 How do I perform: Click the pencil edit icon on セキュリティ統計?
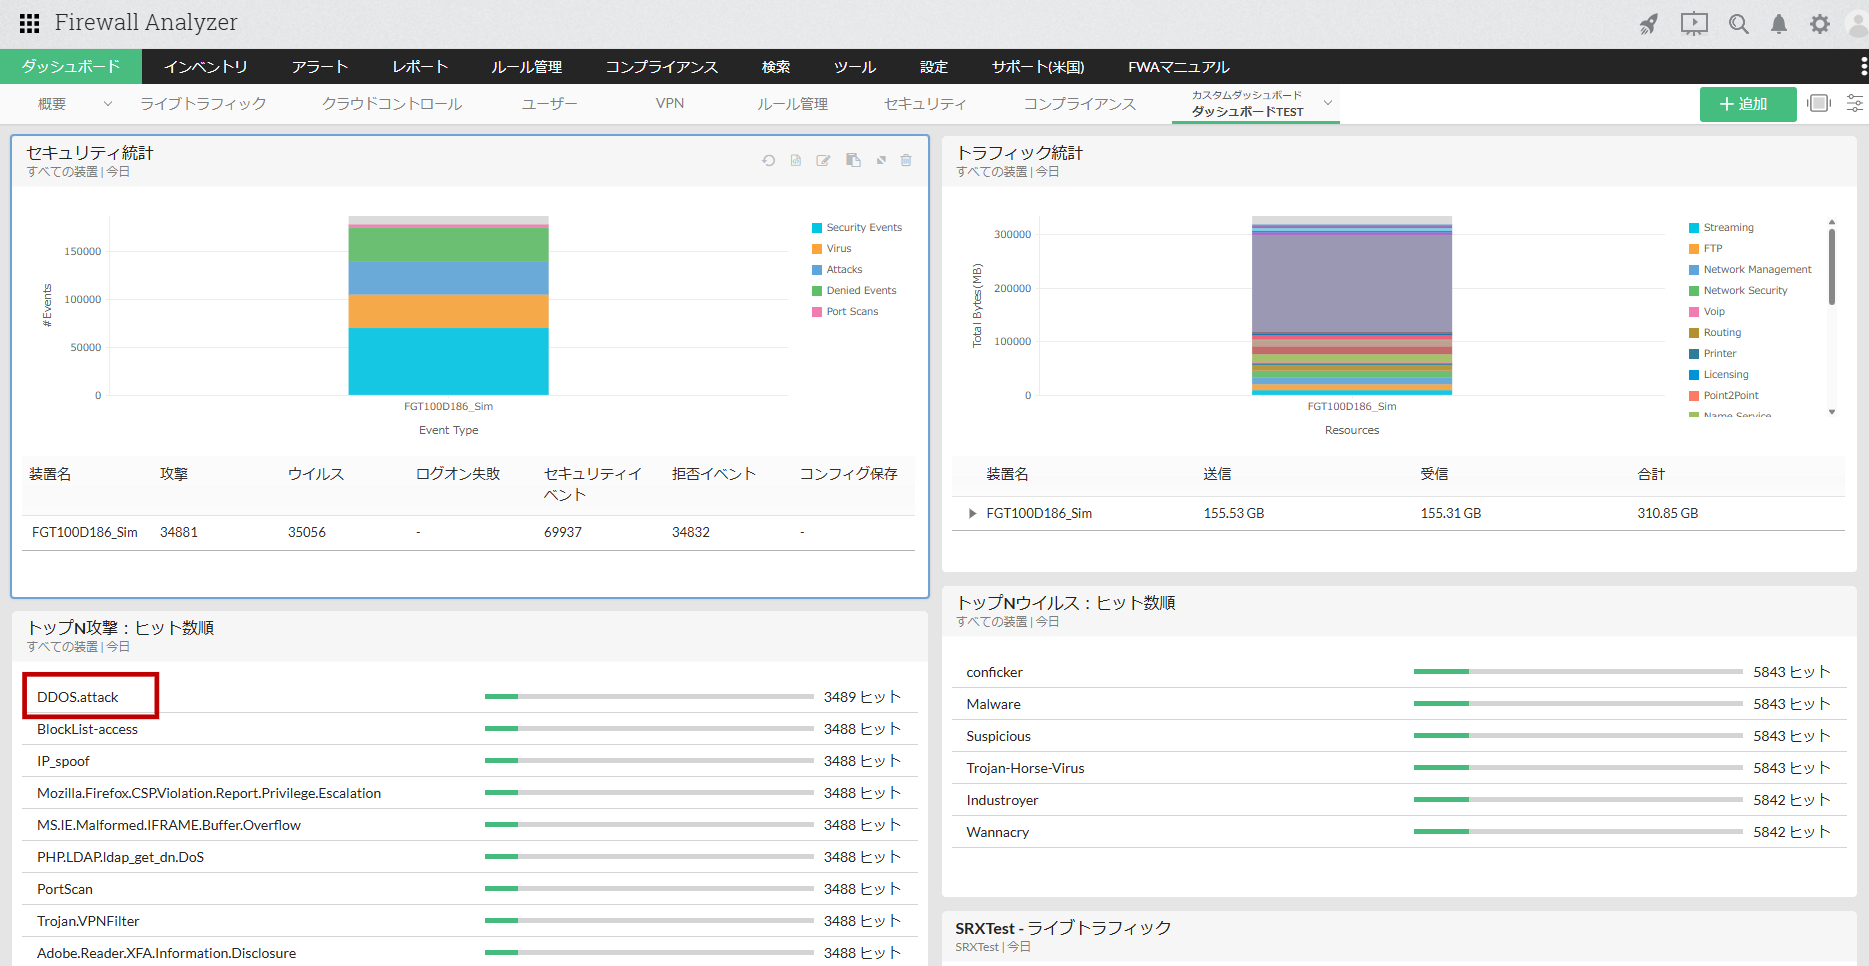click(x=823, y=160)
